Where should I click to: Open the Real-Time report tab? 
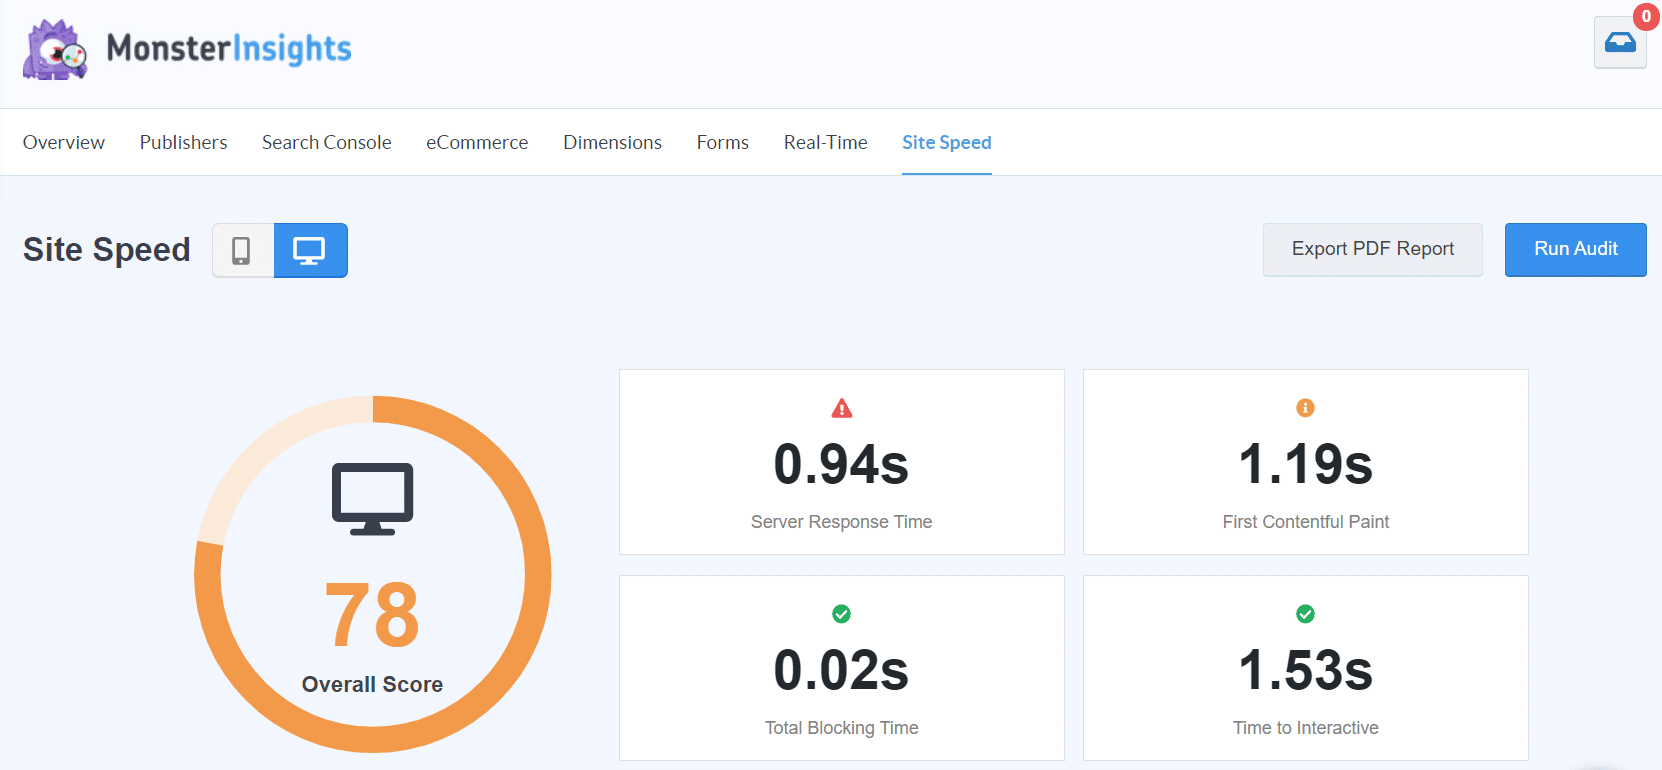click(x=825, y=142)
